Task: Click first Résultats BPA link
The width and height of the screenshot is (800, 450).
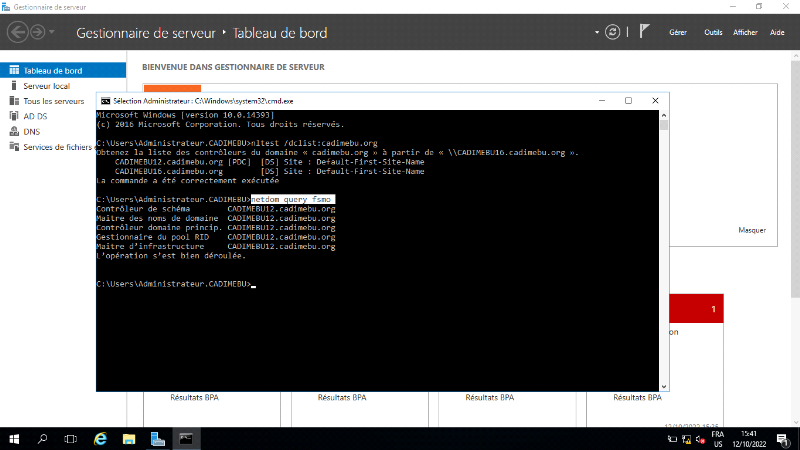Action: [194, 397]
